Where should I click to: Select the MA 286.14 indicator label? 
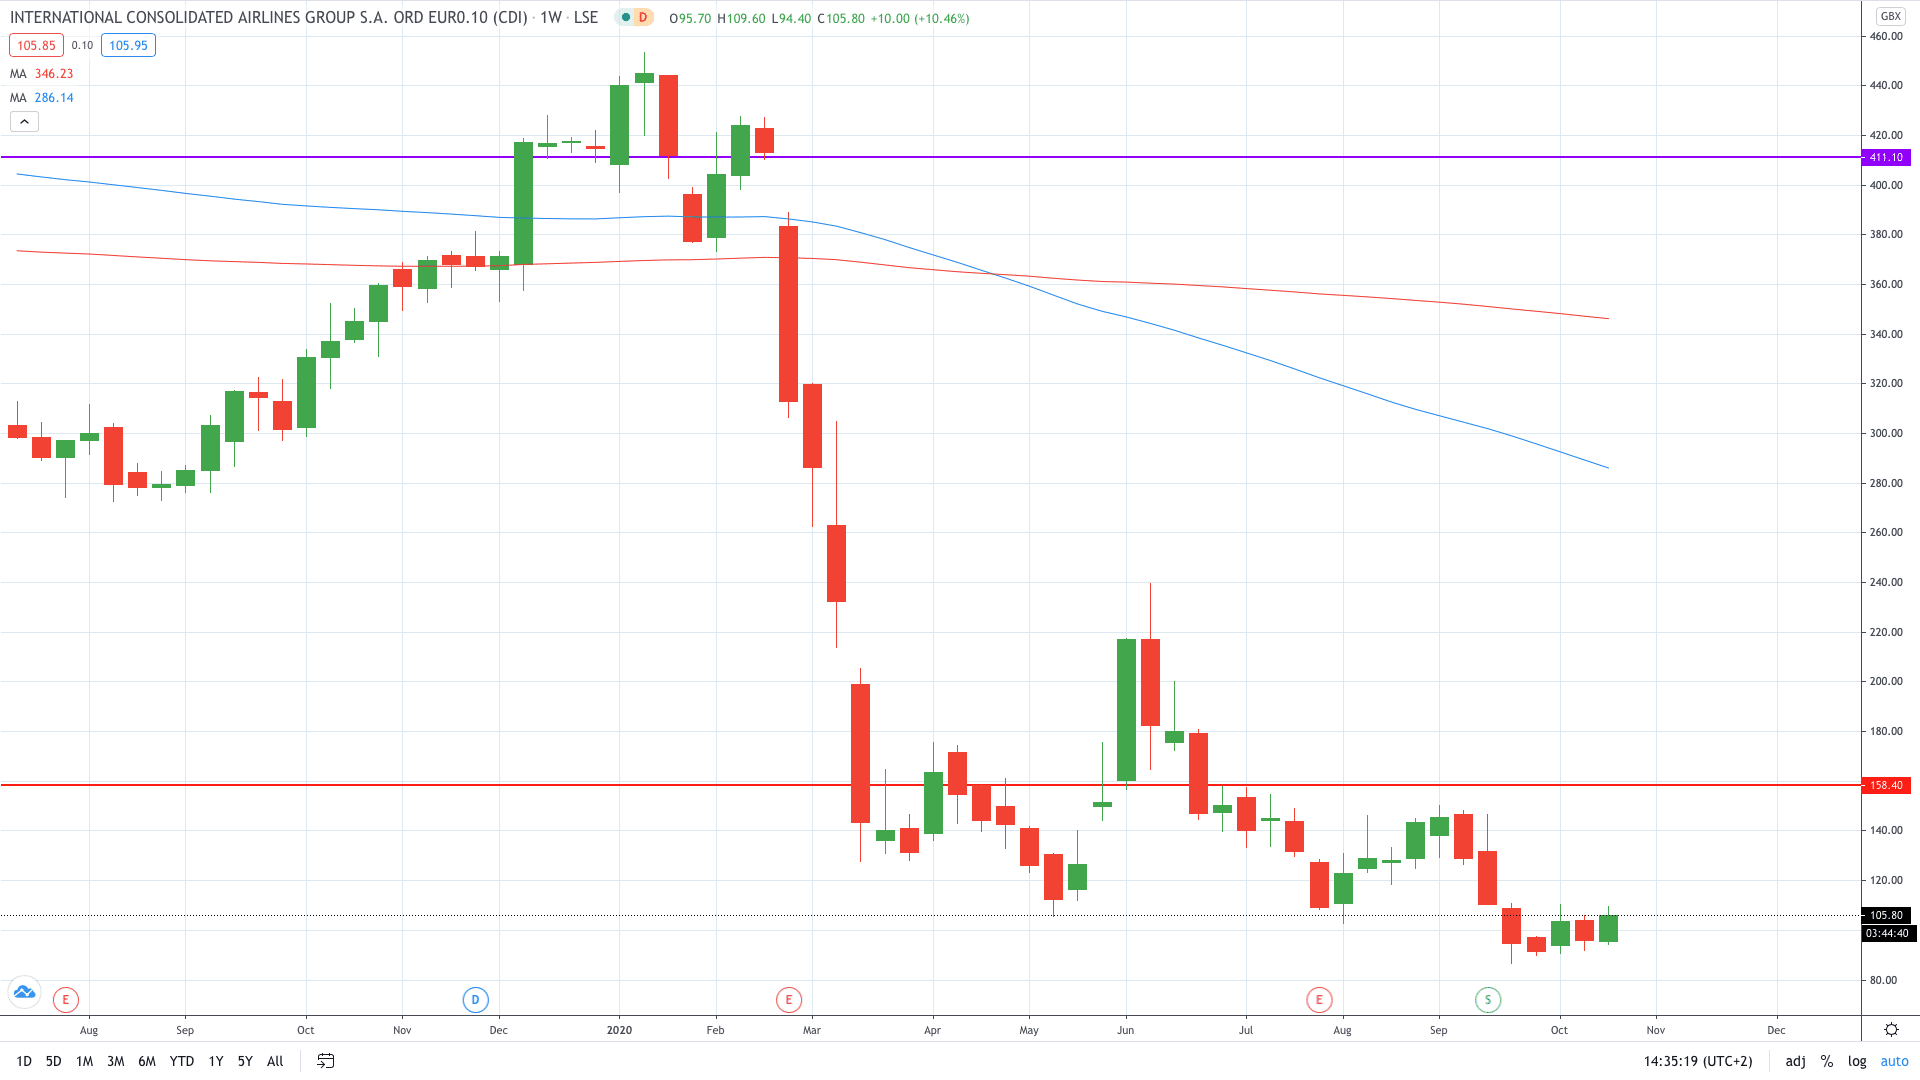click(42, 98)
